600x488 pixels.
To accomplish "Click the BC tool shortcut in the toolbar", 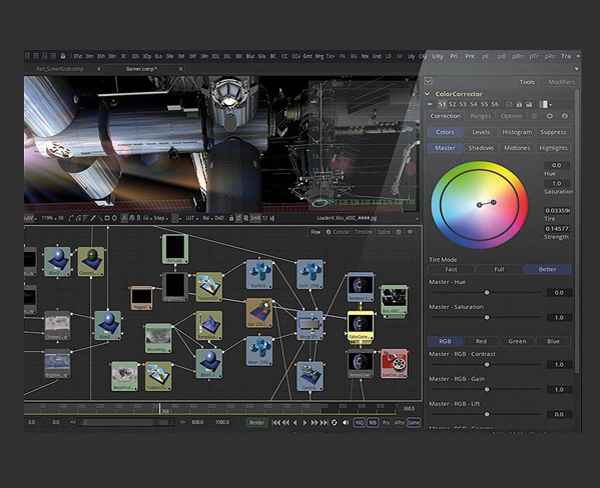I will 273,56.
